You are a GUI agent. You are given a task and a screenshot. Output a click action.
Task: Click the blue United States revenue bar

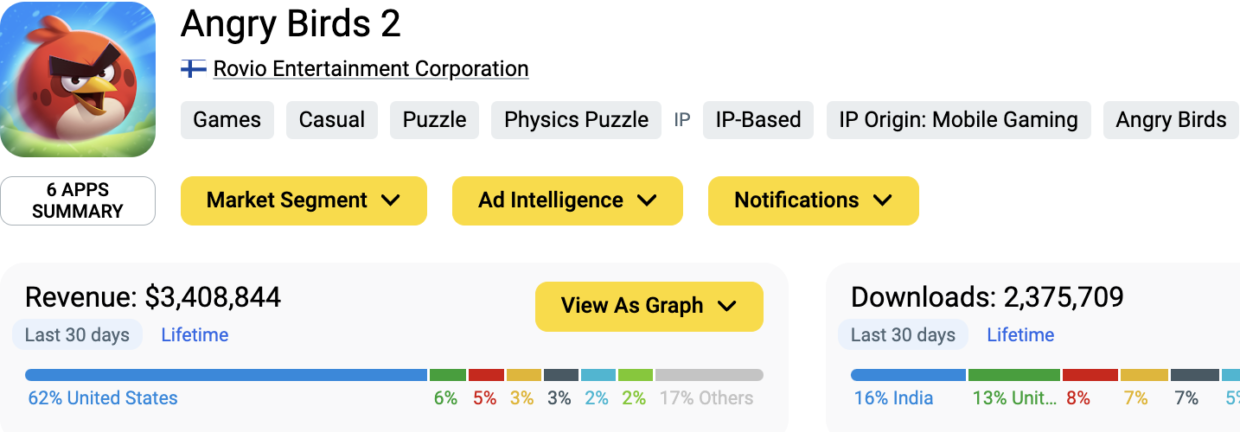coord(226,375)
